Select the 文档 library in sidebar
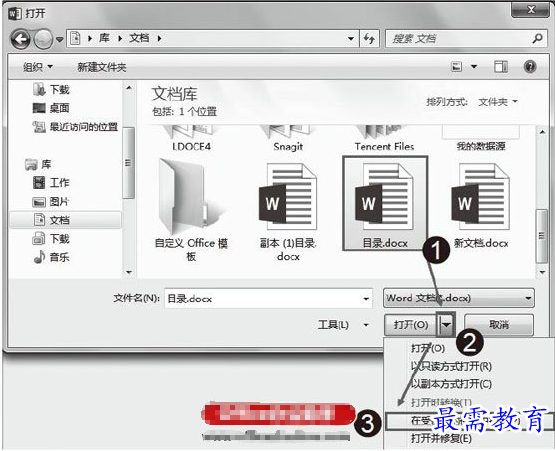 [65, 220]
